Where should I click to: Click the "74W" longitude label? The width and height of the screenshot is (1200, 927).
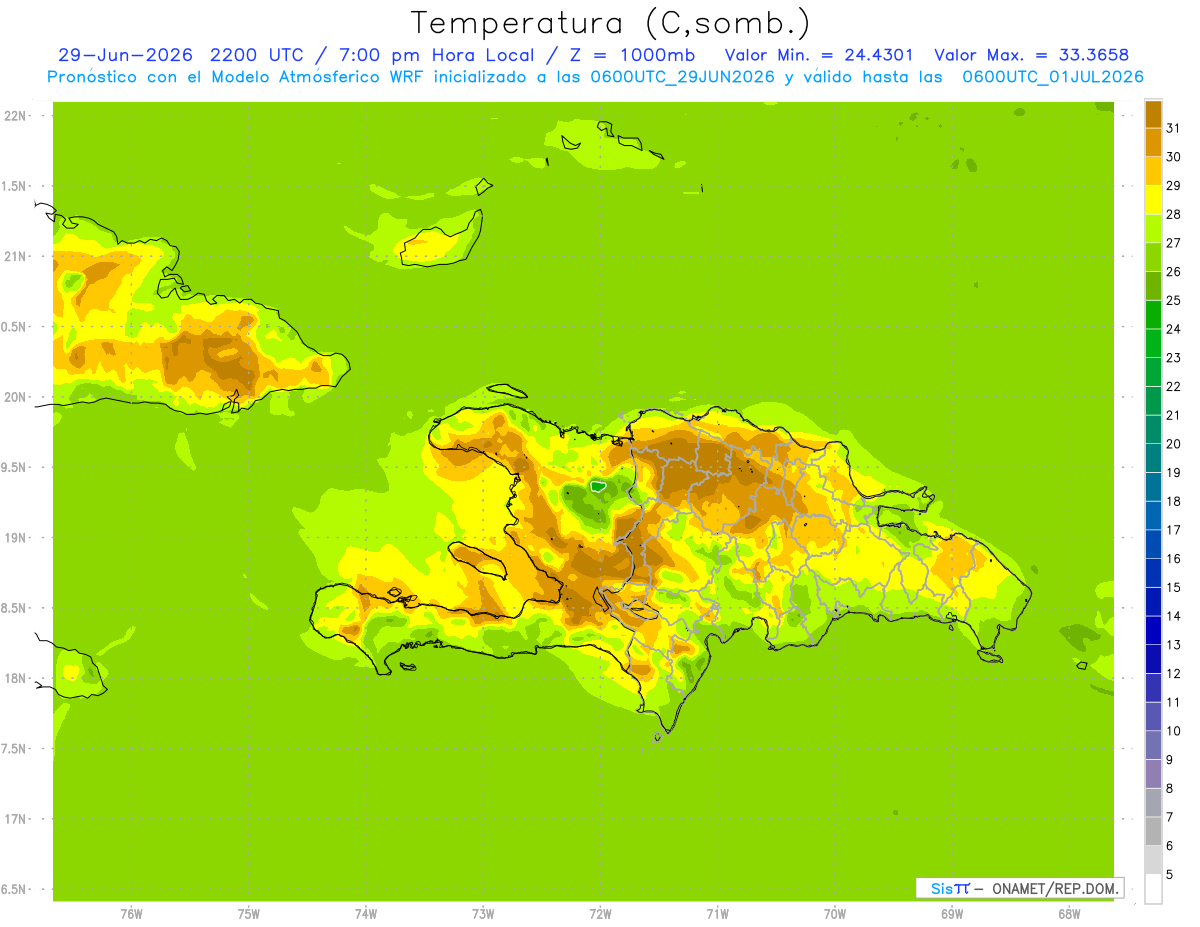[x=366, y=914]
